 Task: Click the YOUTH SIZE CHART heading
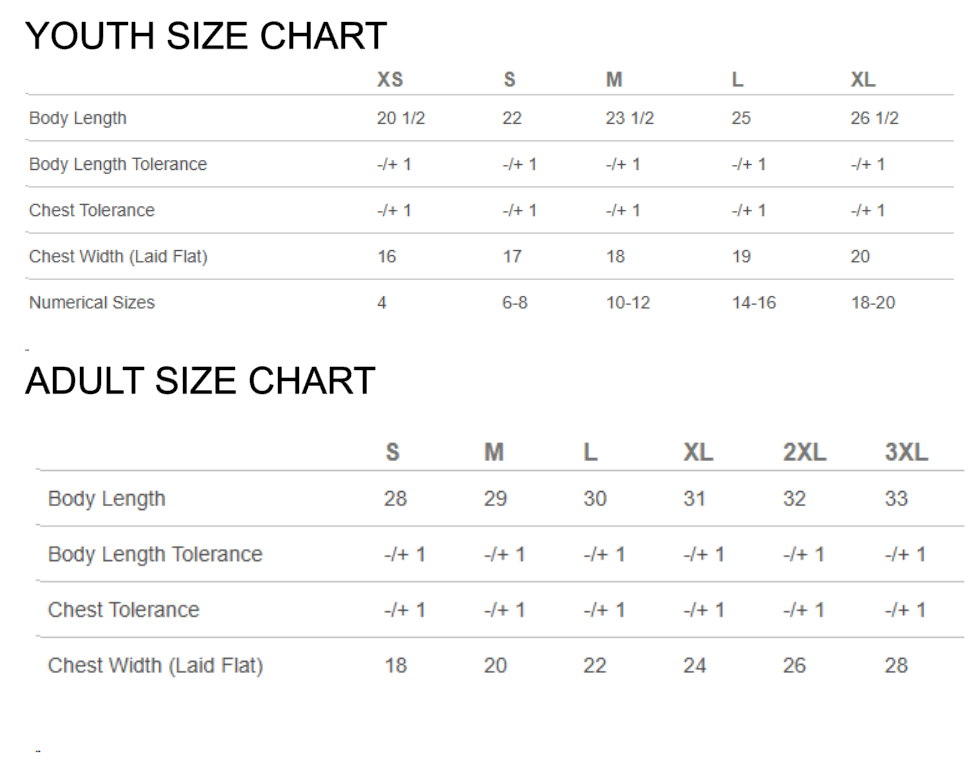[x=205, y=37]
